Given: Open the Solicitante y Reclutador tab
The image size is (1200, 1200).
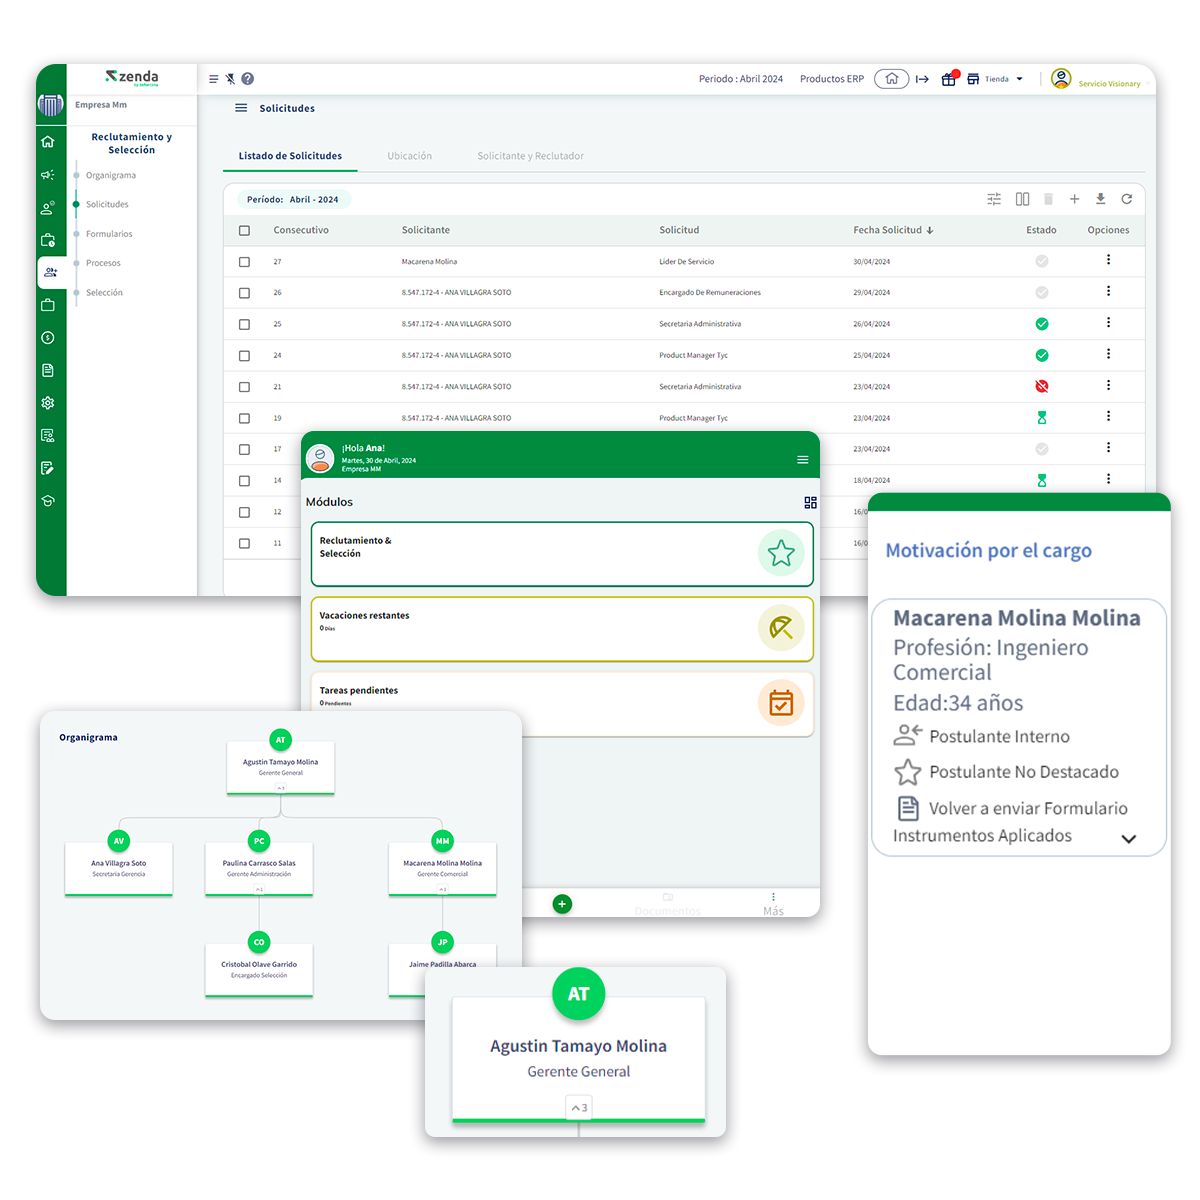Looking at the screenshot, I should [530, 156].
